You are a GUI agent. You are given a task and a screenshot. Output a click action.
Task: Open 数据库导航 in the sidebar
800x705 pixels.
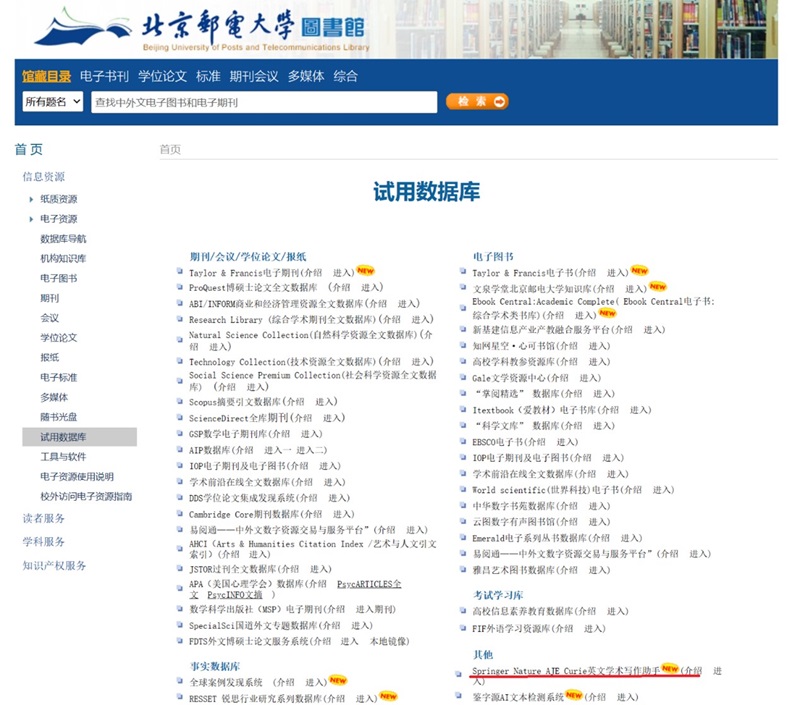pyautogui.click(x=63, y=239)
